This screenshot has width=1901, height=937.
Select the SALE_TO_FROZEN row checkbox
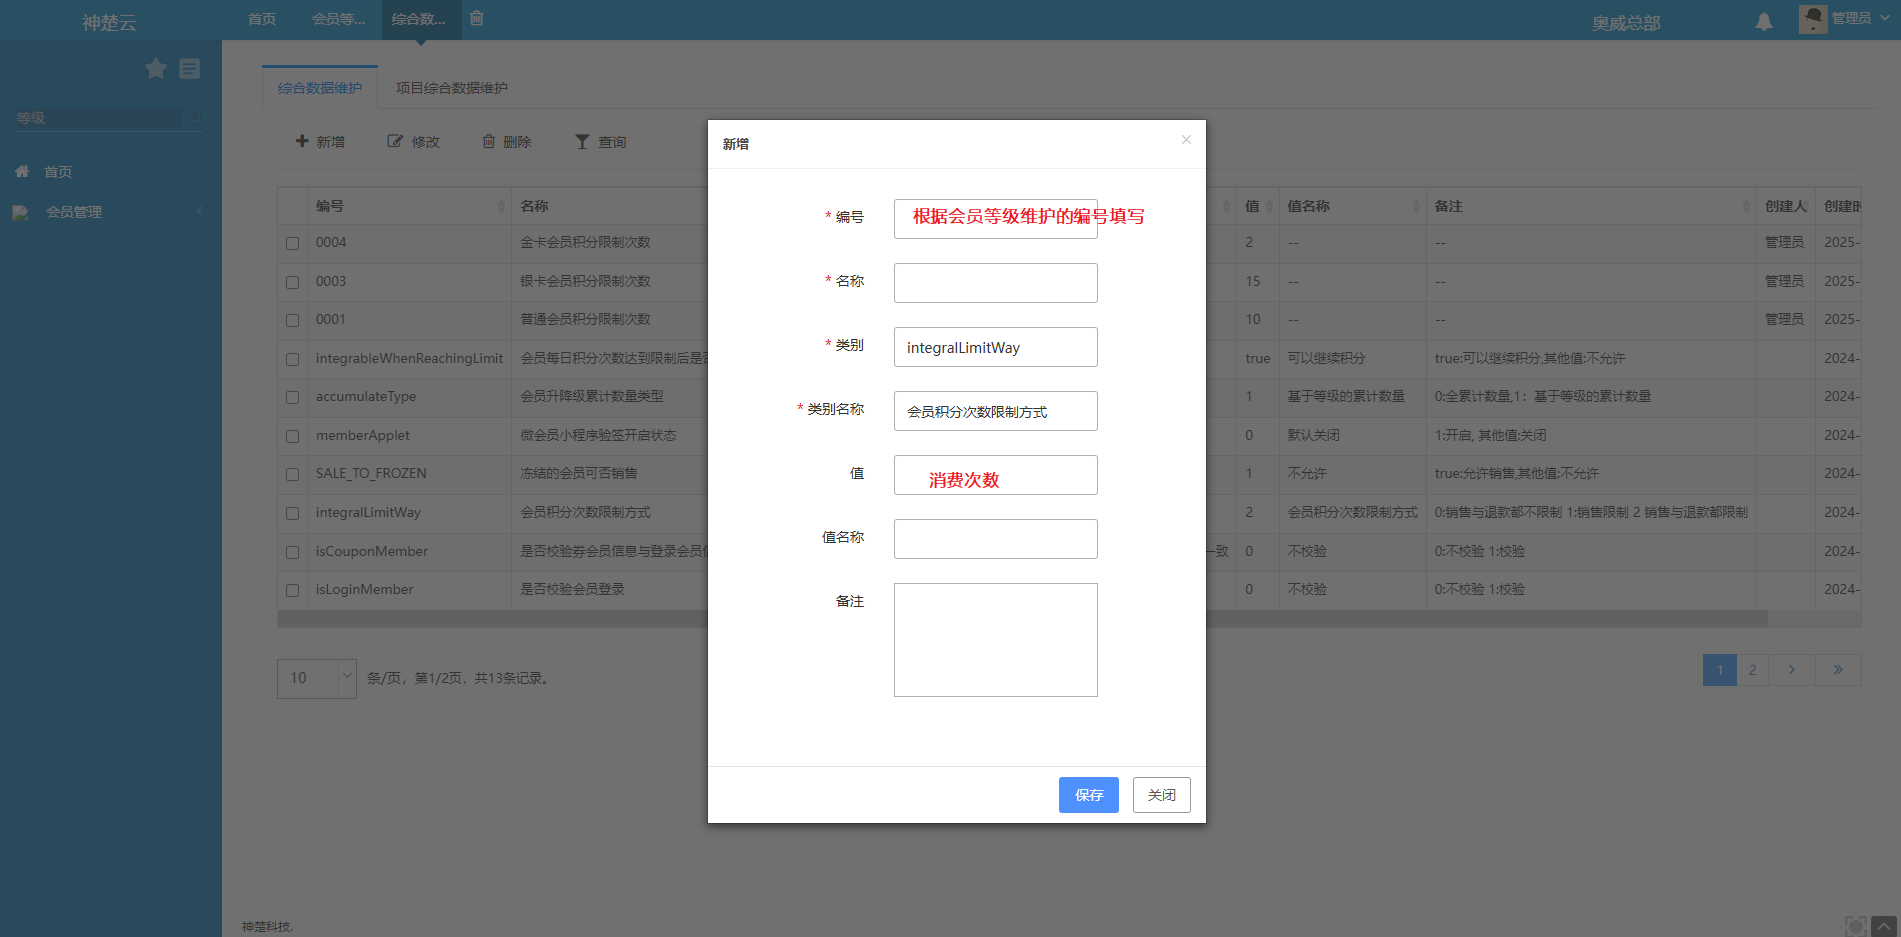point(292,474)
